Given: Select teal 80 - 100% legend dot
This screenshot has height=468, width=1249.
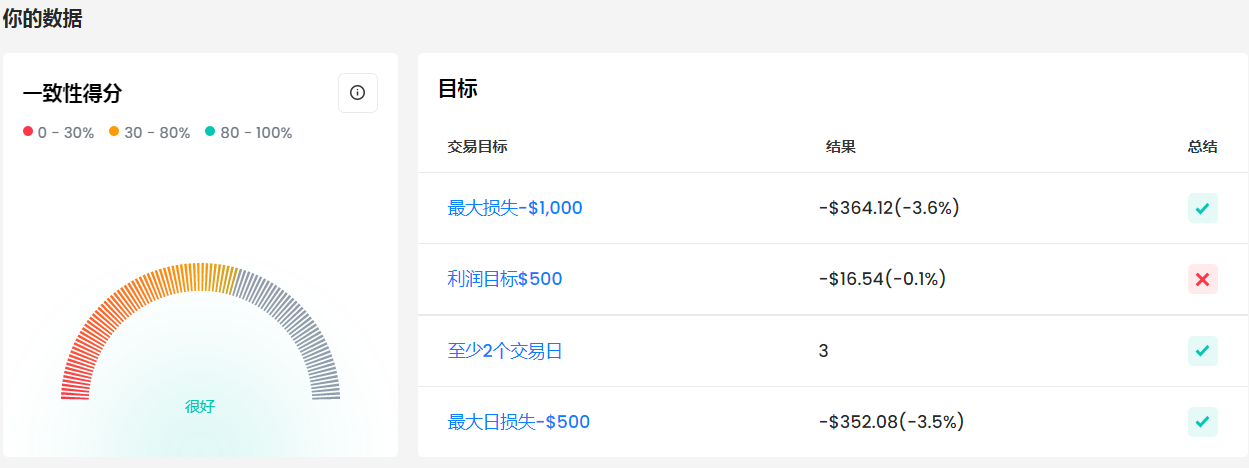Looking at the screenshot, I should click(x=210, y=132).
